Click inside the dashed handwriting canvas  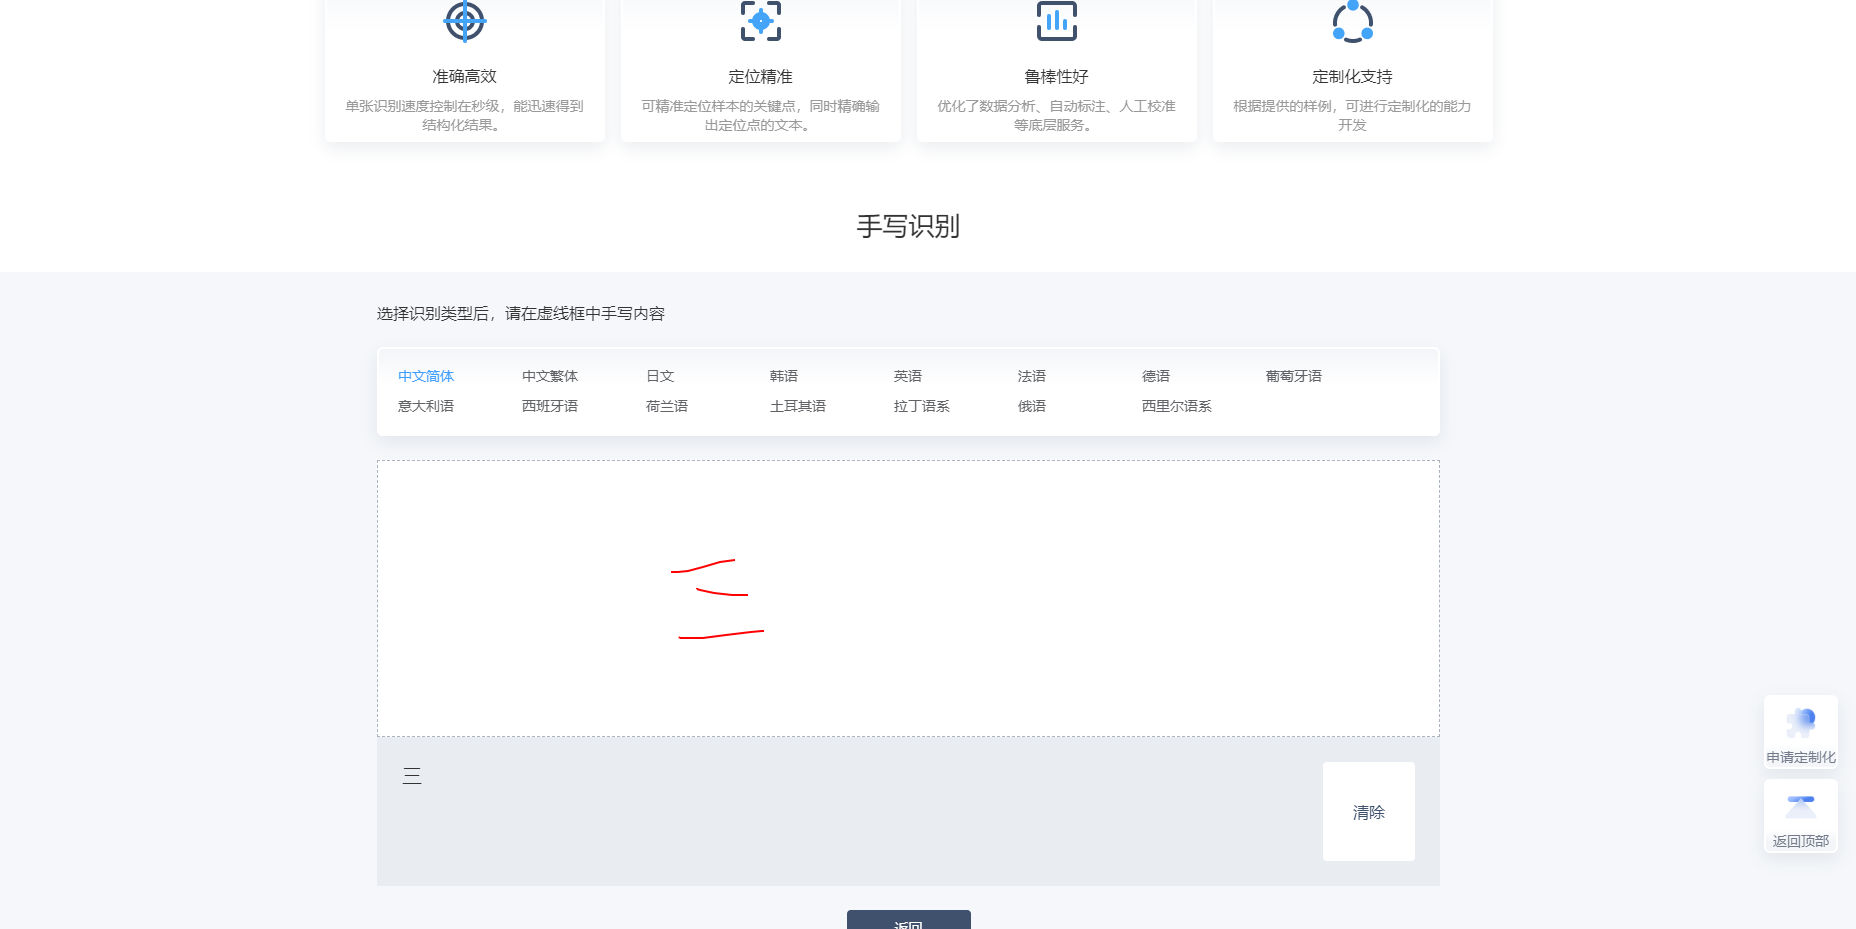[x=908, y=598]
